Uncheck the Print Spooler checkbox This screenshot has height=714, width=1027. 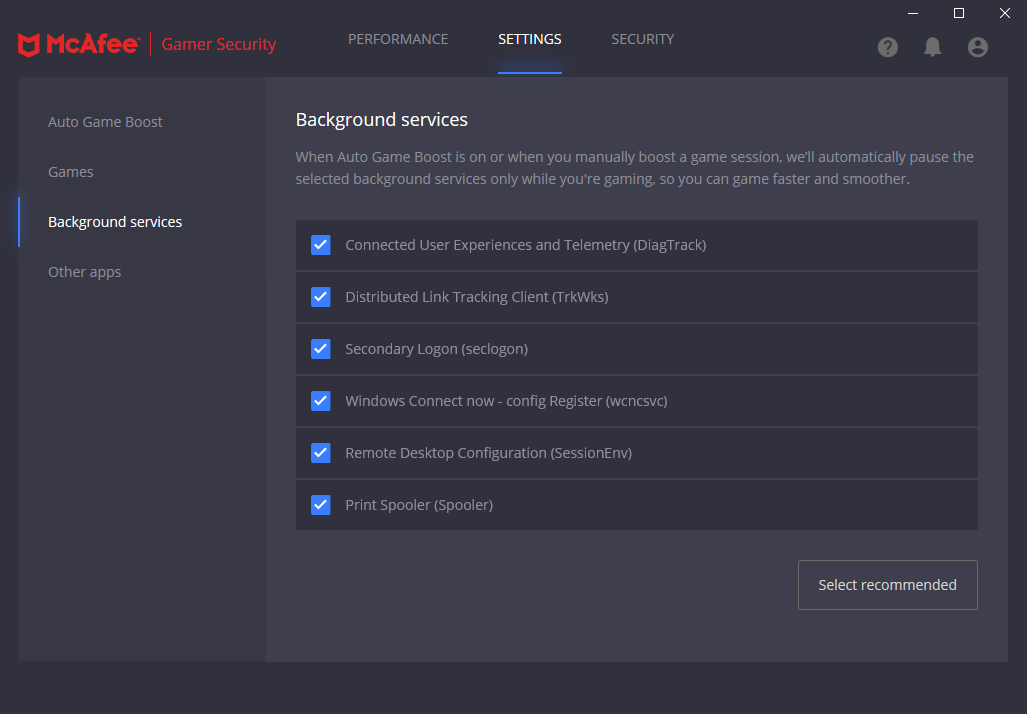[x=321, y=505]
